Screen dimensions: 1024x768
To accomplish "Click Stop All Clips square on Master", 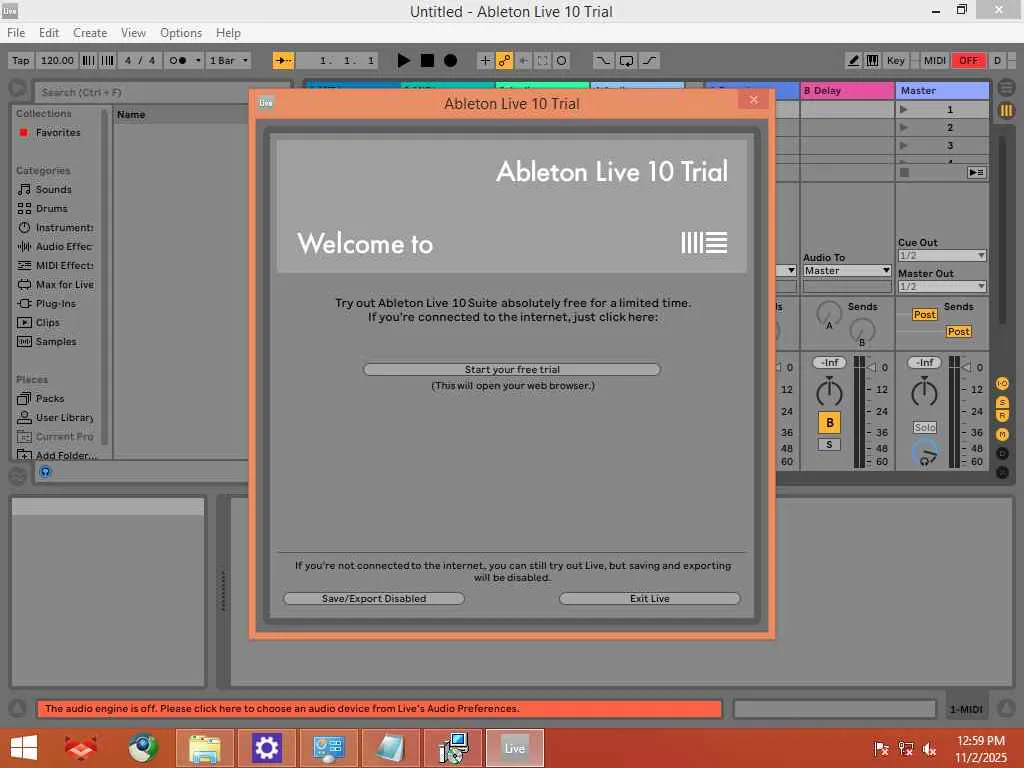I will click(x=904, y=172).
